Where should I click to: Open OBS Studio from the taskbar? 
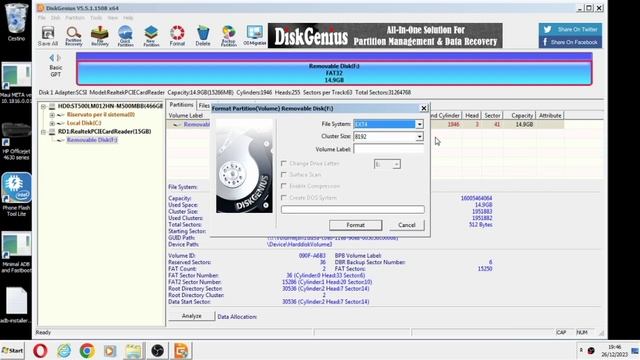[157, 351]
